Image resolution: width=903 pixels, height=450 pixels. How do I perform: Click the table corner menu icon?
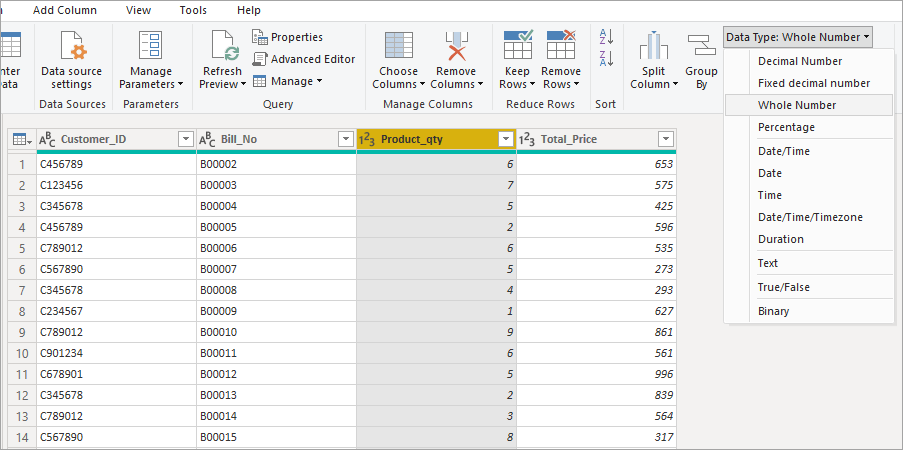21,139
